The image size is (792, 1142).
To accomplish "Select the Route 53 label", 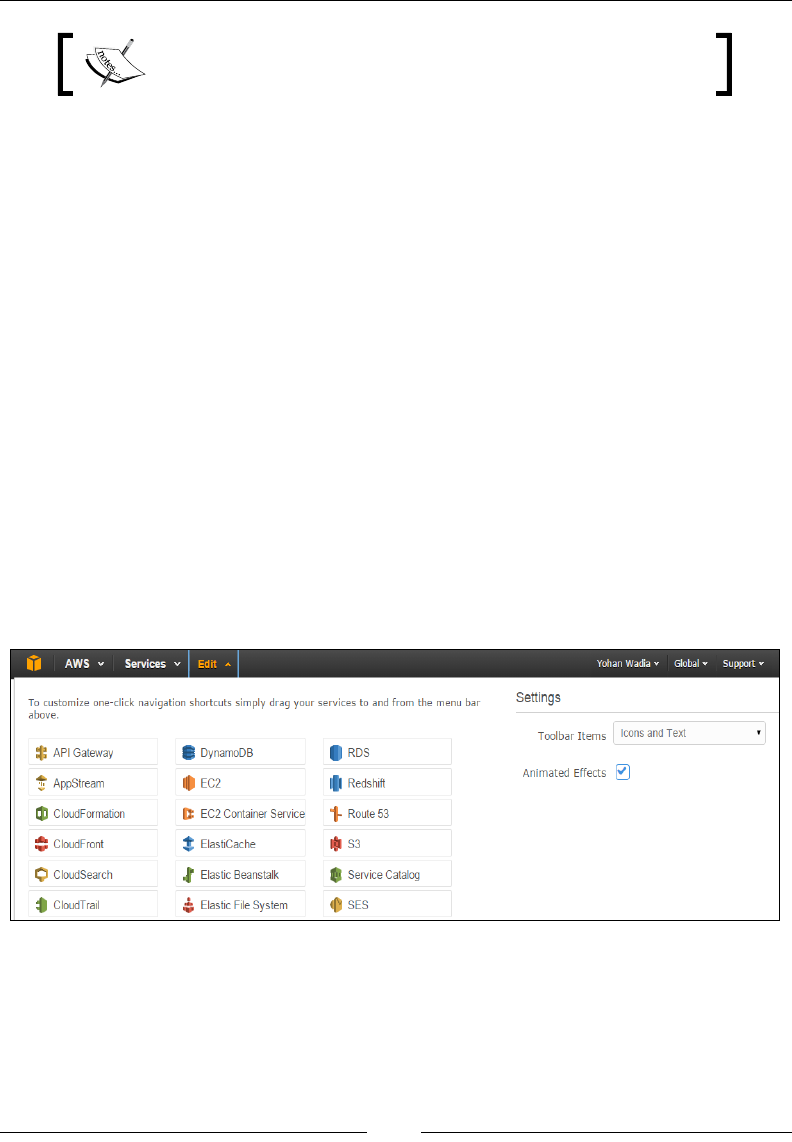I will [368, 814].
